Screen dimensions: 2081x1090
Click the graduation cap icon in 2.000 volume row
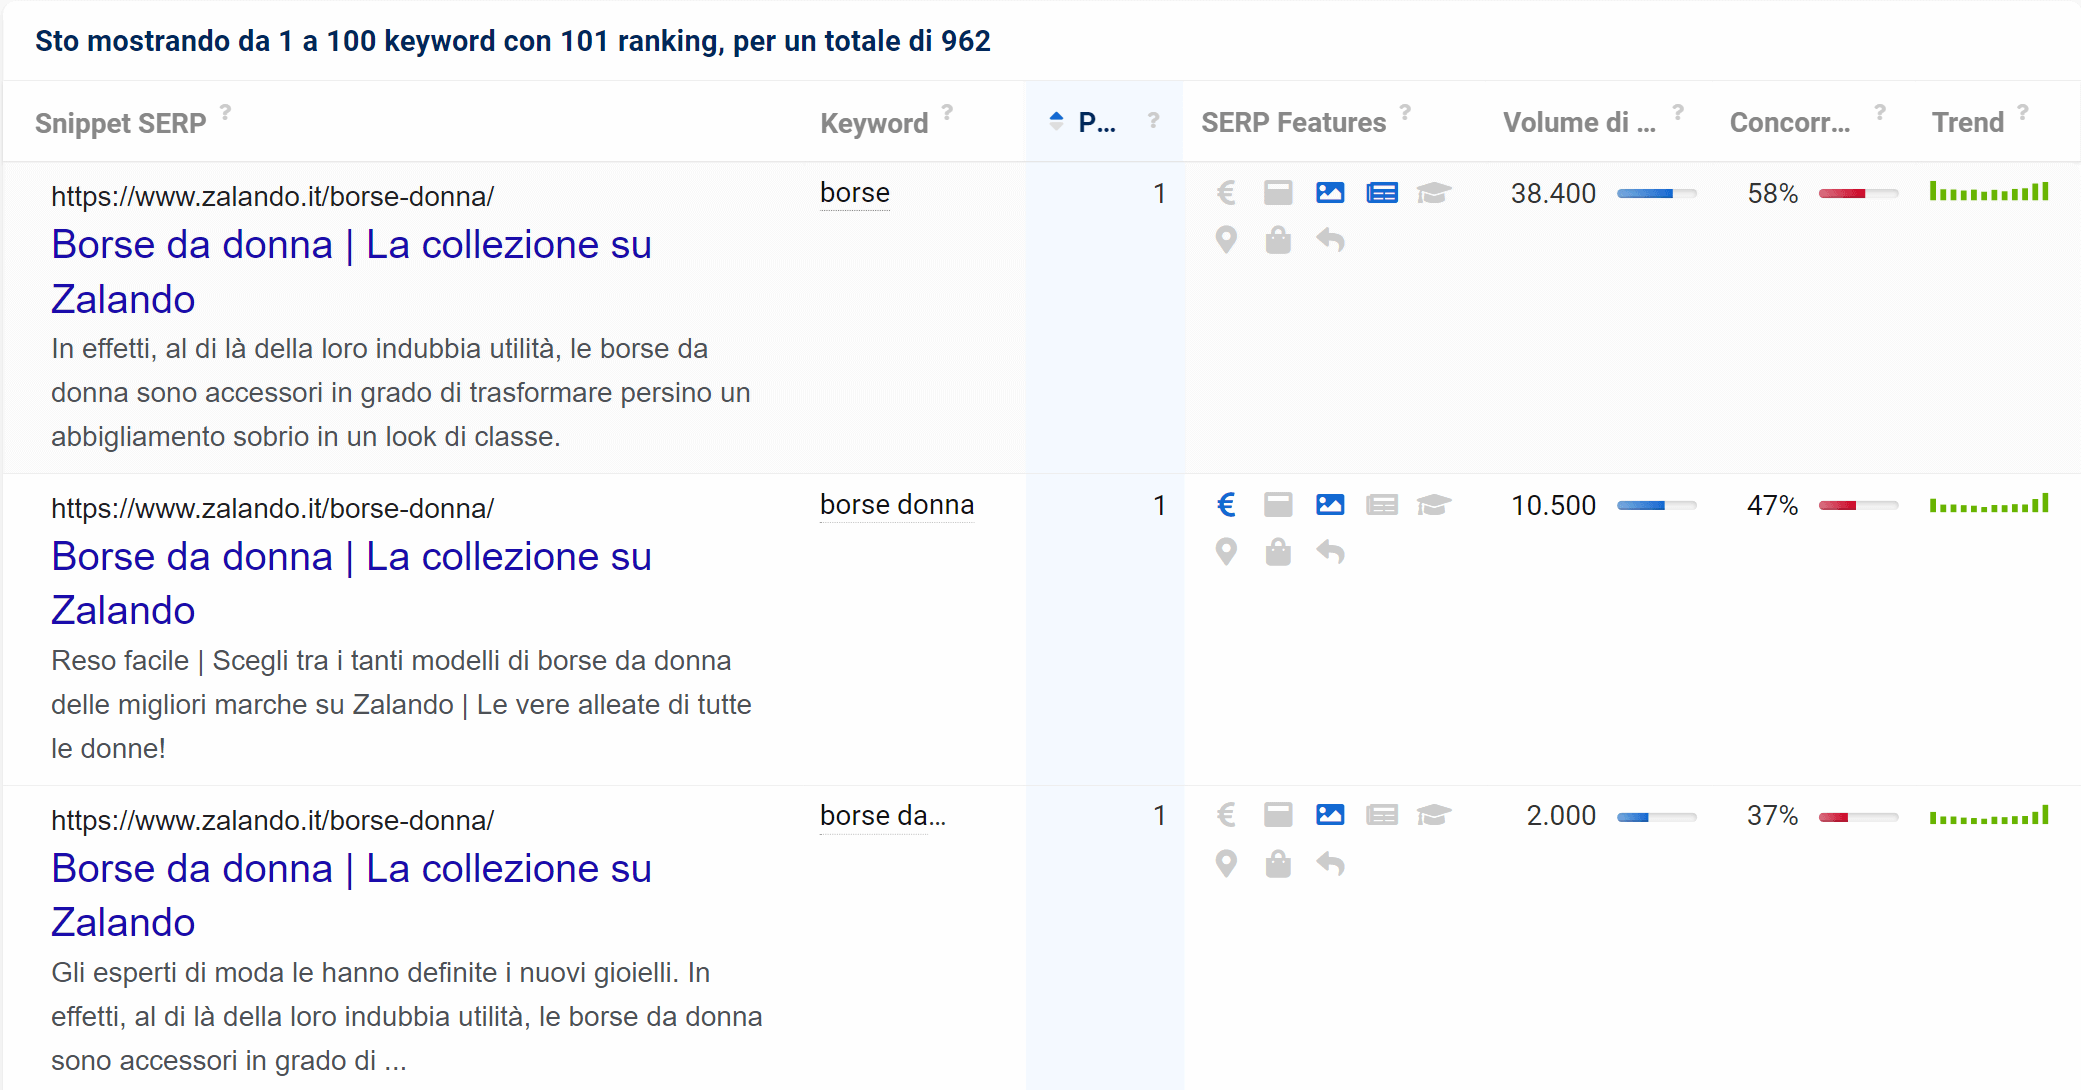pyautogui.click(x=1434, y=815)
